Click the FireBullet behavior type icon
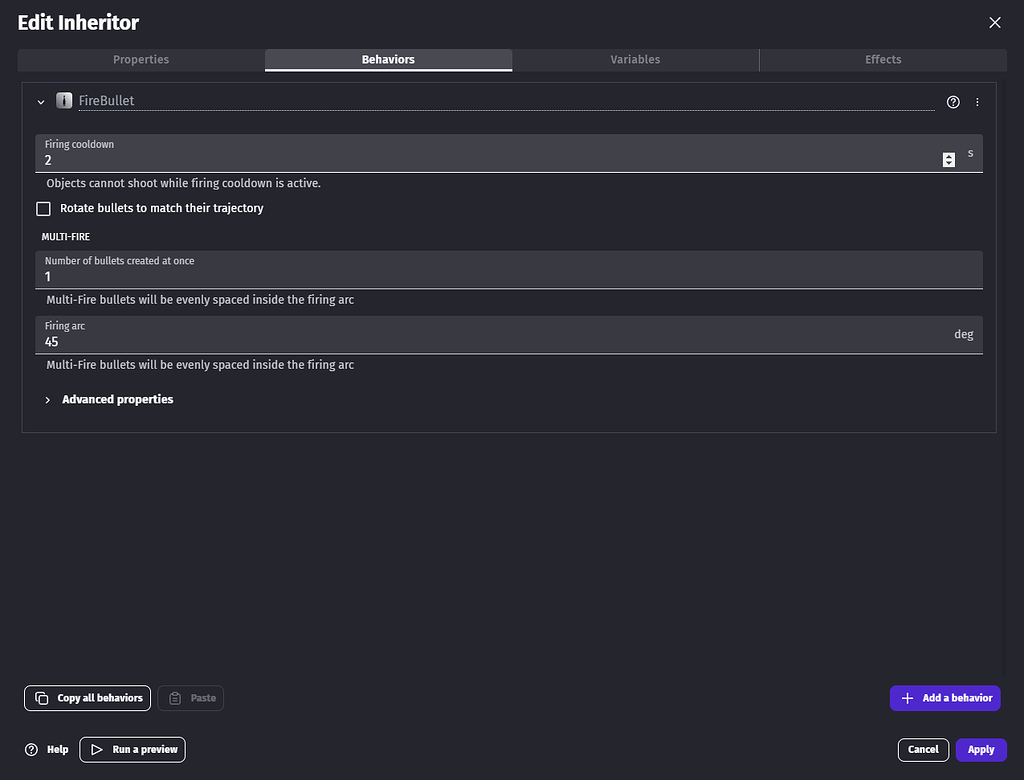 coord(64,101)
